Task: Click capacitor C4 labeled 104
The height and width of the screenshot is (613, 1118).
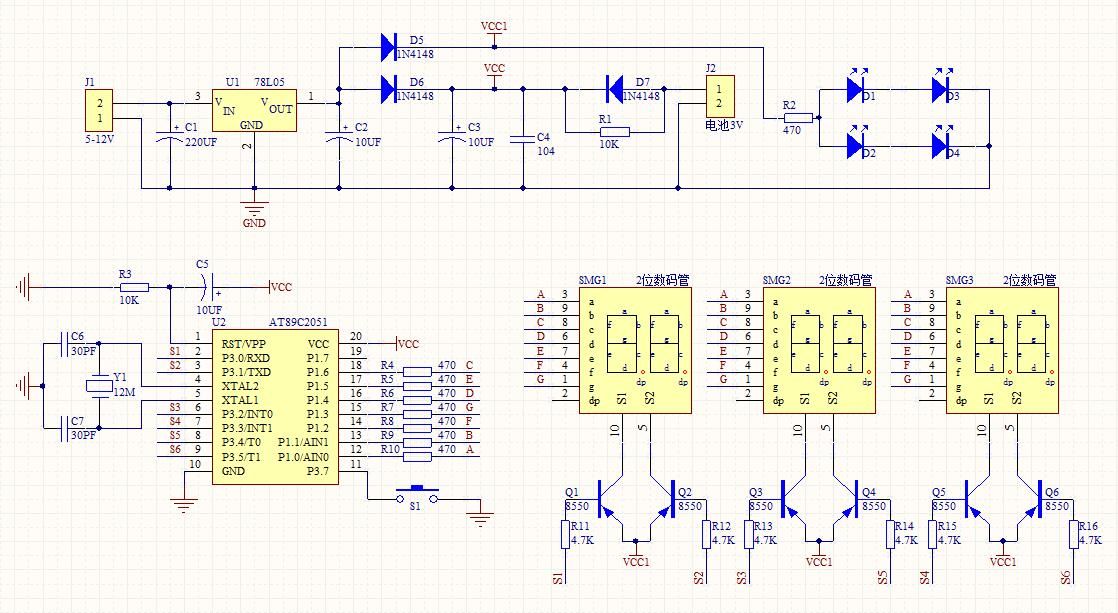Action: (523, 141)
